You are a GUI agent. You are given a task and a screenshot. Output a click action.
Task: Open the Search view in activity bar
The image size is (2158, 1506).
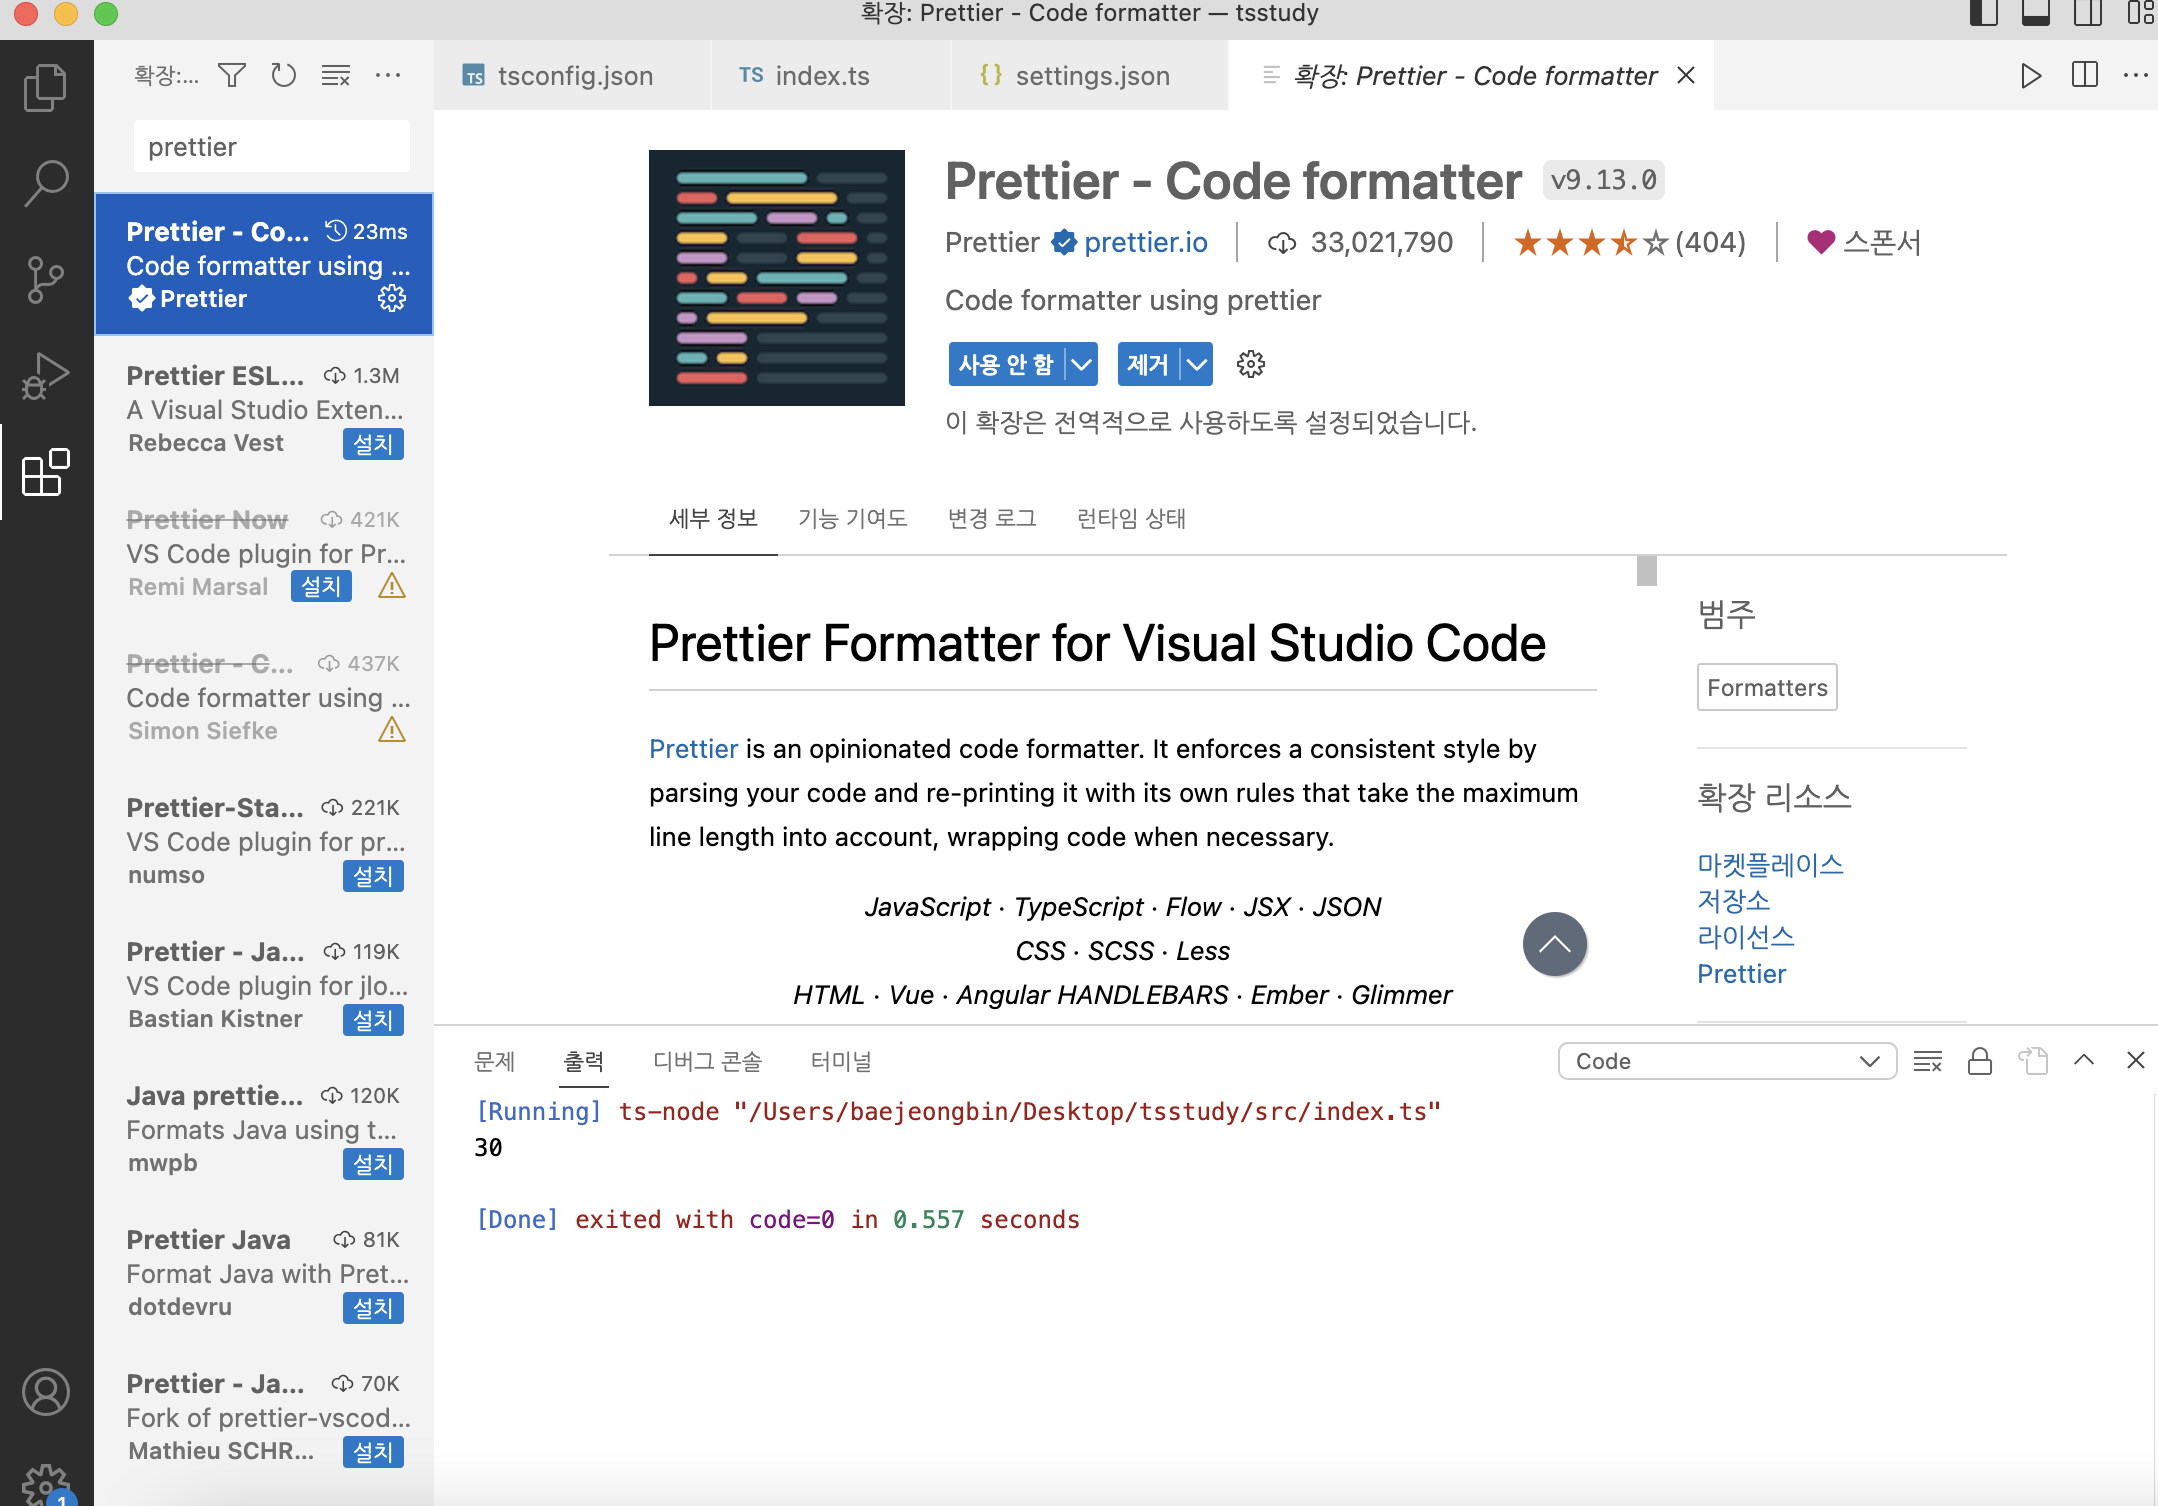(x=46, y=183)
